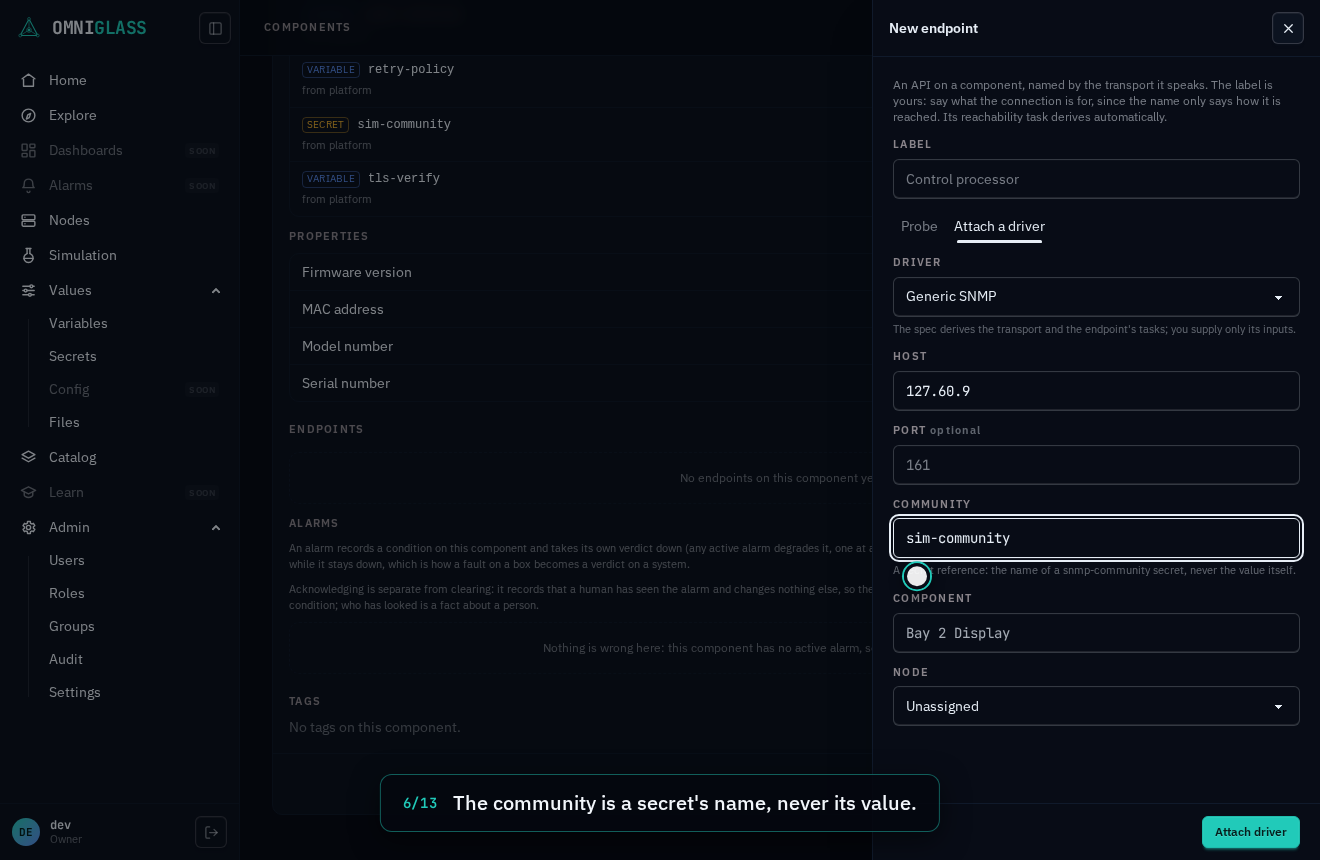Collapse the Values section chevron

pos(216,290)
